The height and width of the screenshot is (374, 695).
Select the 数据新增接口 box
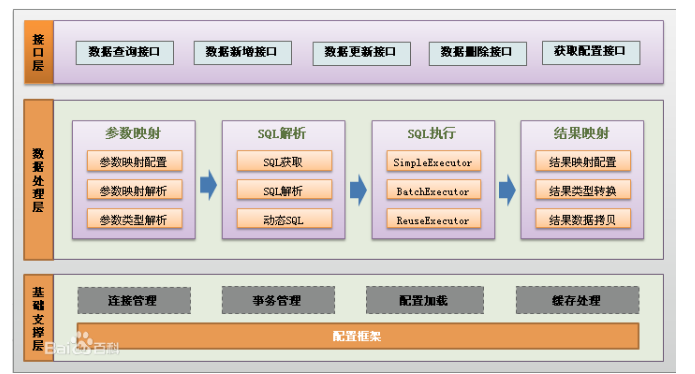click(x=242, y=53)
